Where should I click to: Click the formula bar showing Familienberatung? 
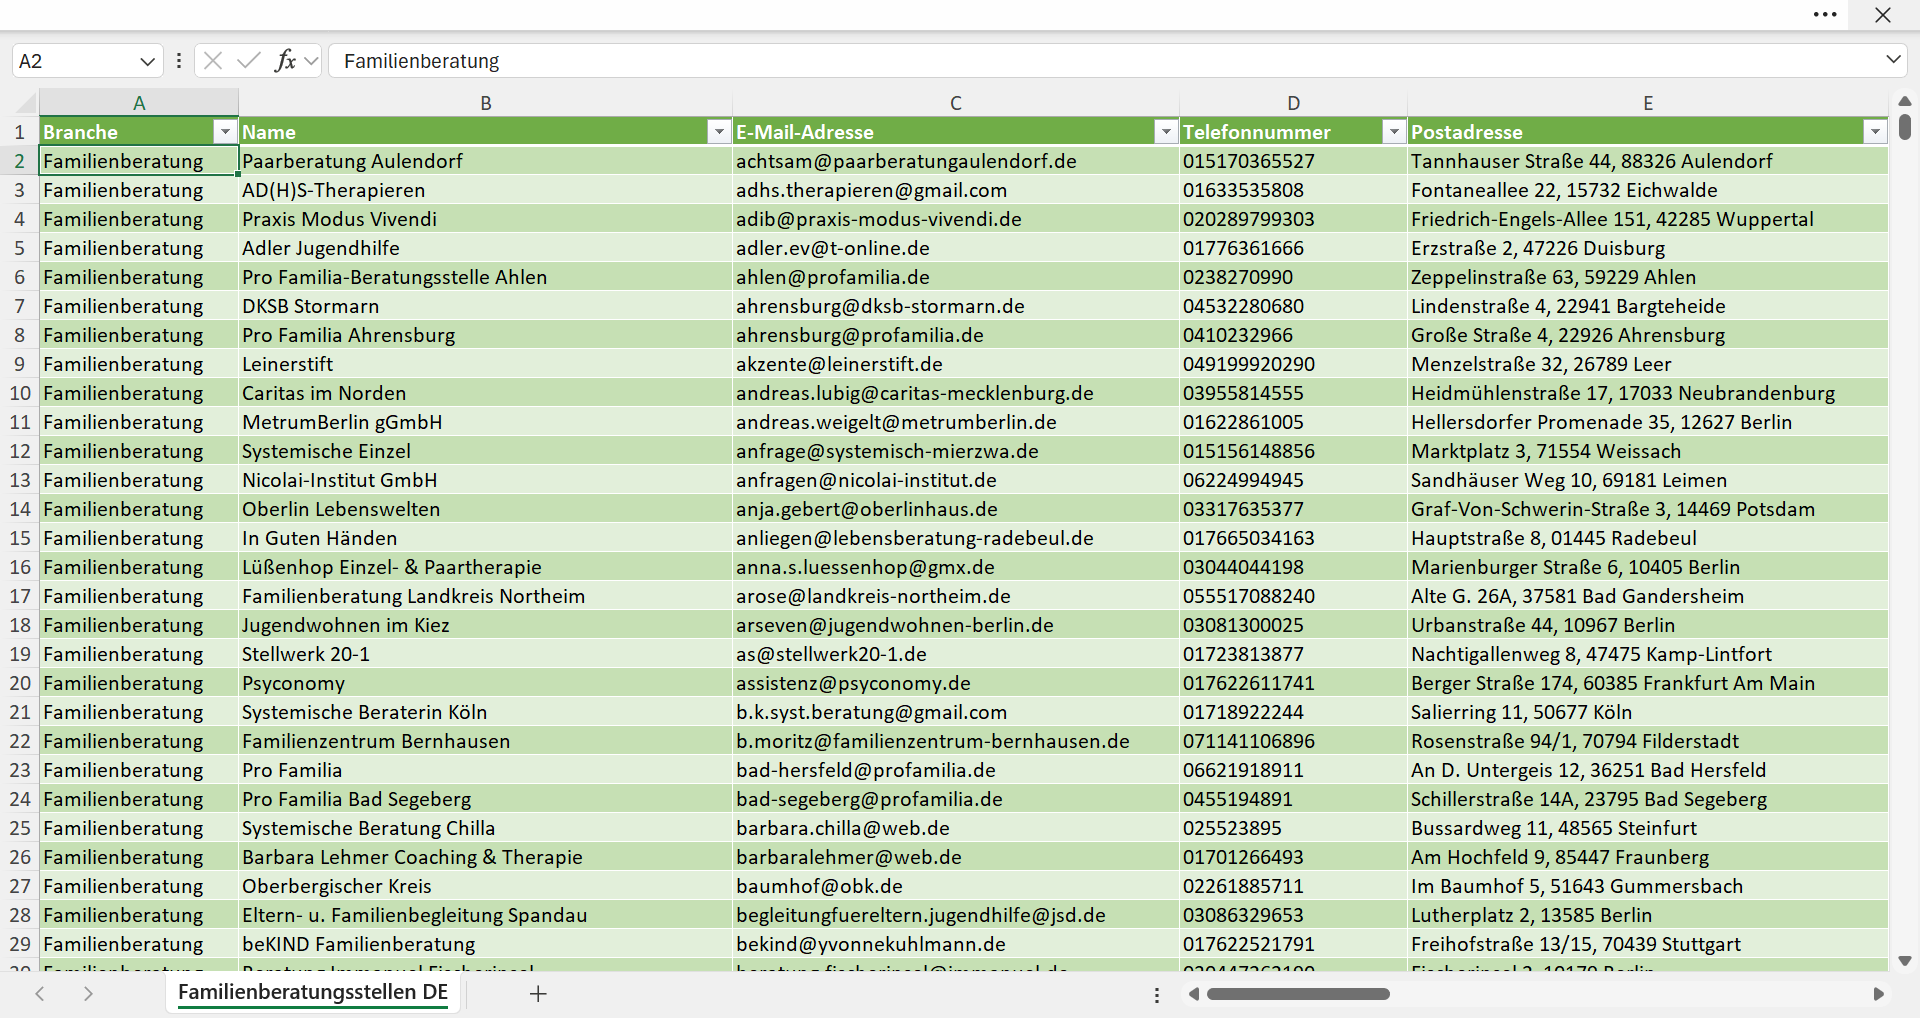[x=1105, y=61]
